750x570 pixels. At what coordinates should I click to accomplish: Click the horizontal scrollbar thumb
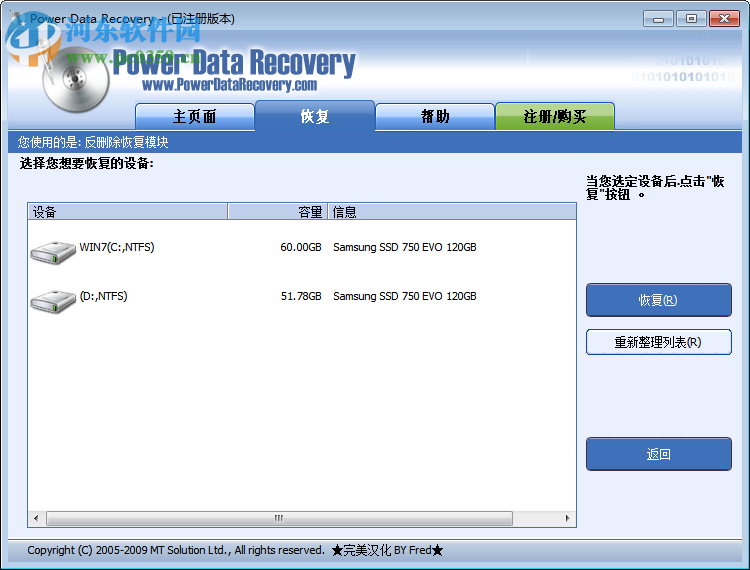pos(279,518)
